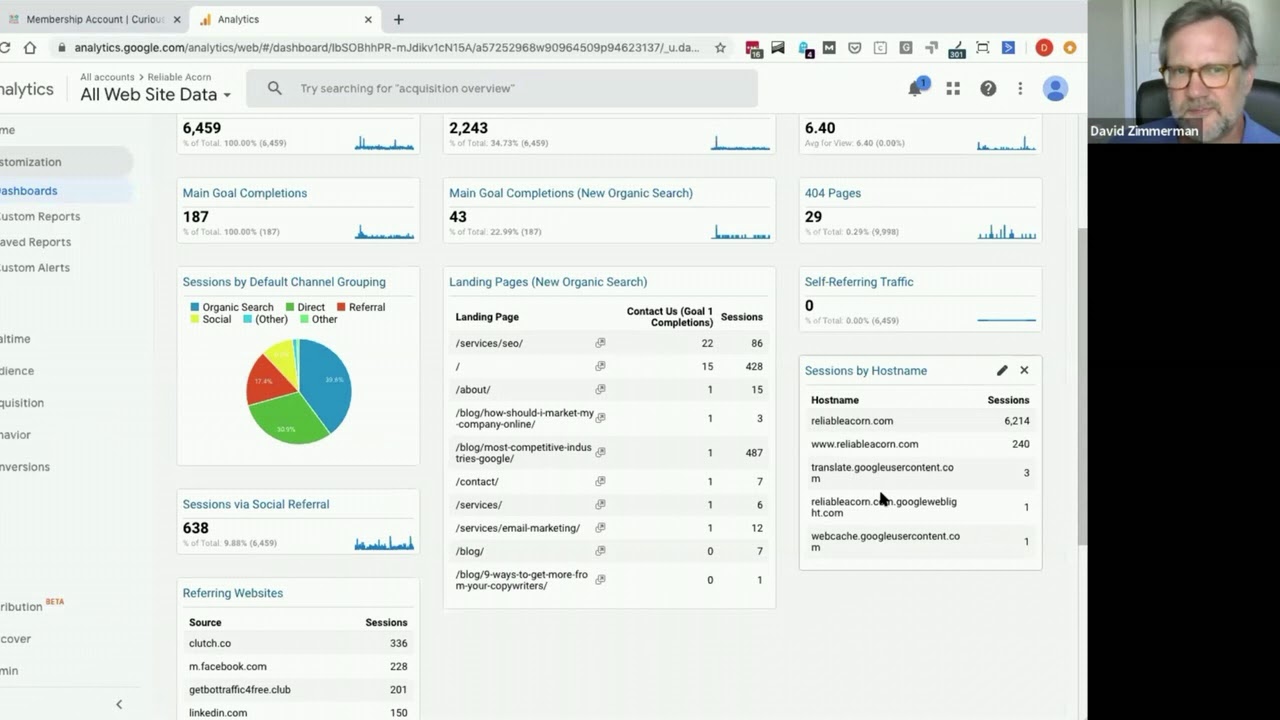Image resolution: width=1280 pixels, height=720 pixels.
Task: Click the Pocket extension icon
Action: click(854, 47)
